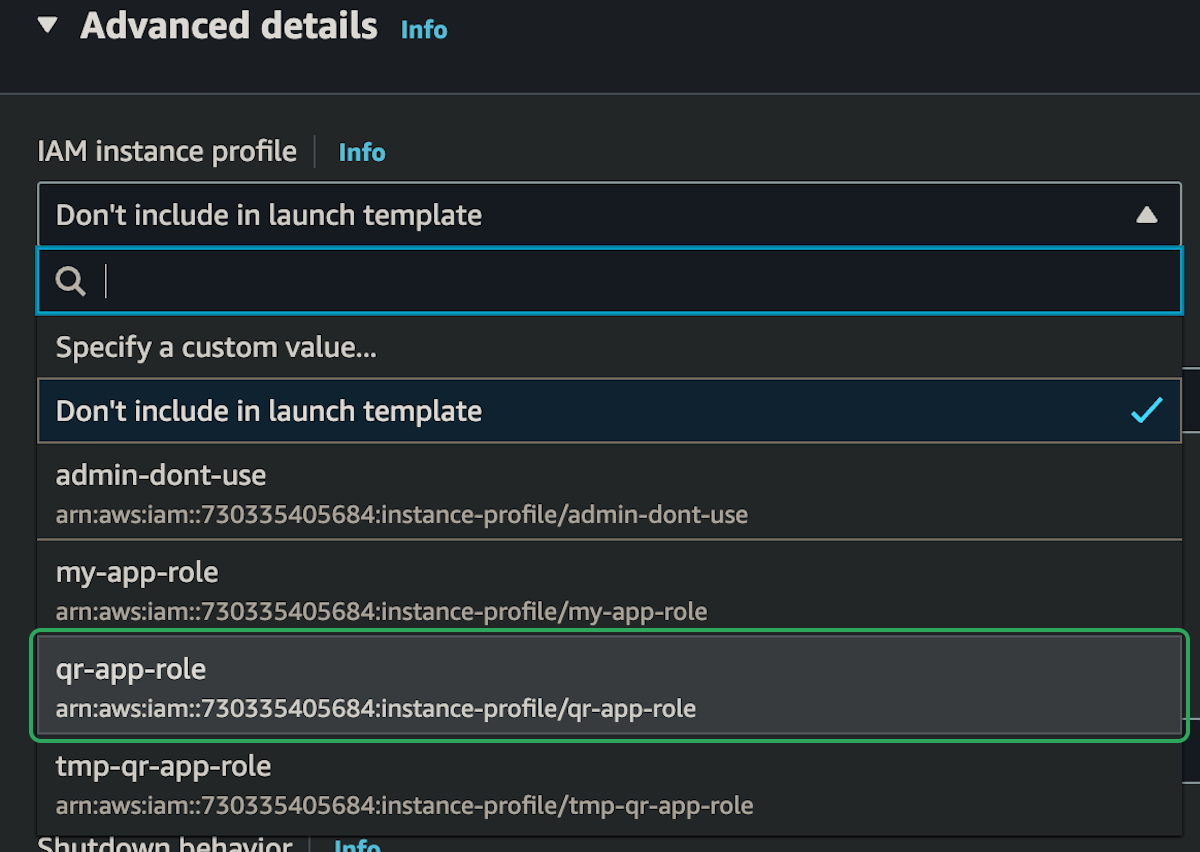Screen dimensions: 1200x852
Task: Choose 'Specify a custom value...' option
Action: (610, 347)
